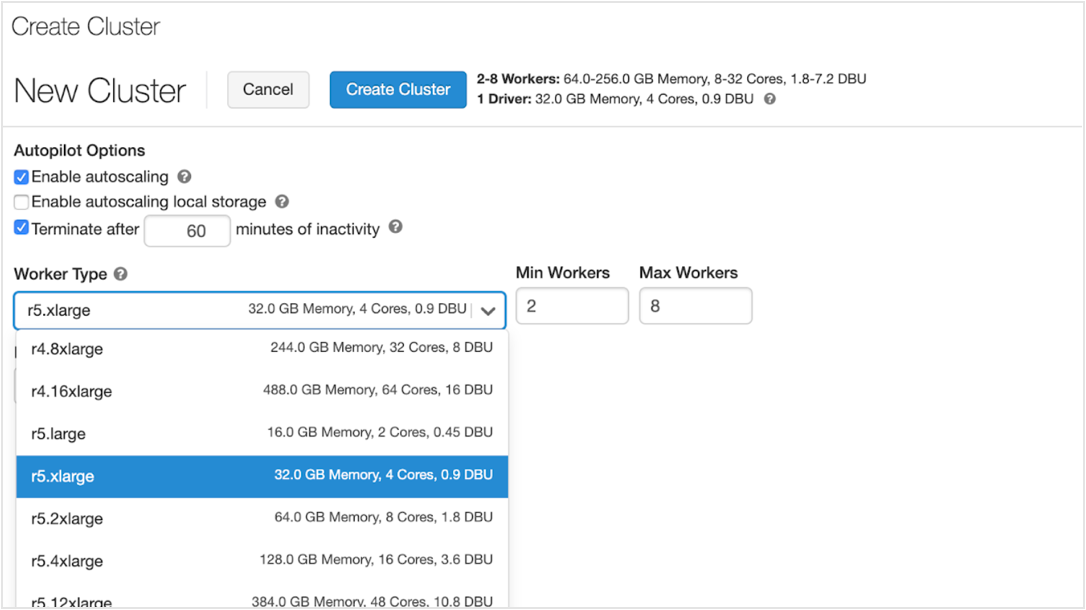Click the Create Cluster button
This screenshot has width=1086, height=610.
click(398, 89)
